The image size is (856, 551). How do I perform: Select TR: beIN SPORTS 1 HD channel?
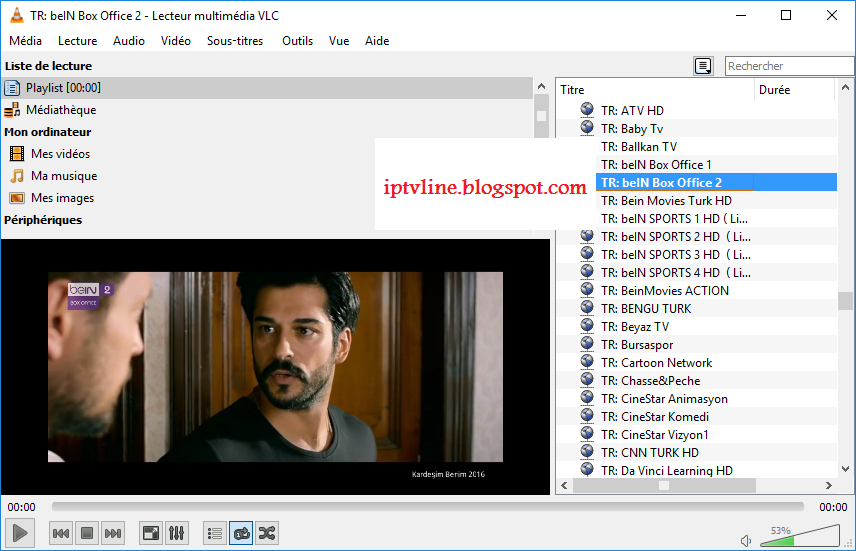[674, 219]
